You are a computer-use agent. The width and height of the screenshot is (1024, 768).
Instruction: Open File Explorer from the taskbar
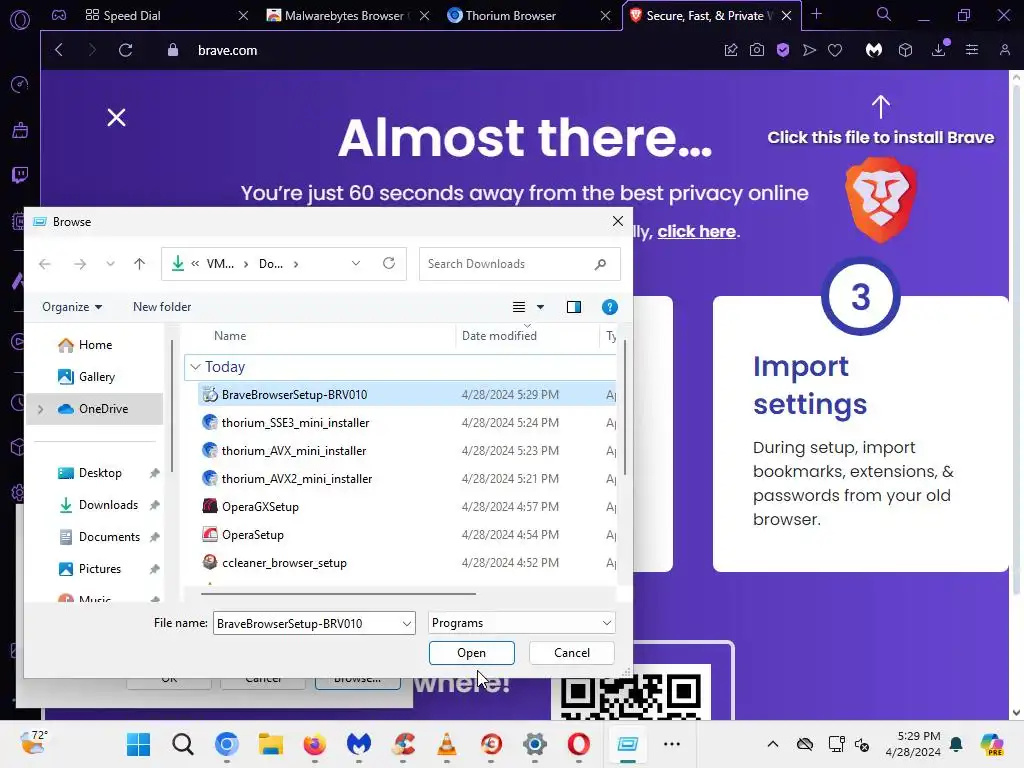click(270, 744)
